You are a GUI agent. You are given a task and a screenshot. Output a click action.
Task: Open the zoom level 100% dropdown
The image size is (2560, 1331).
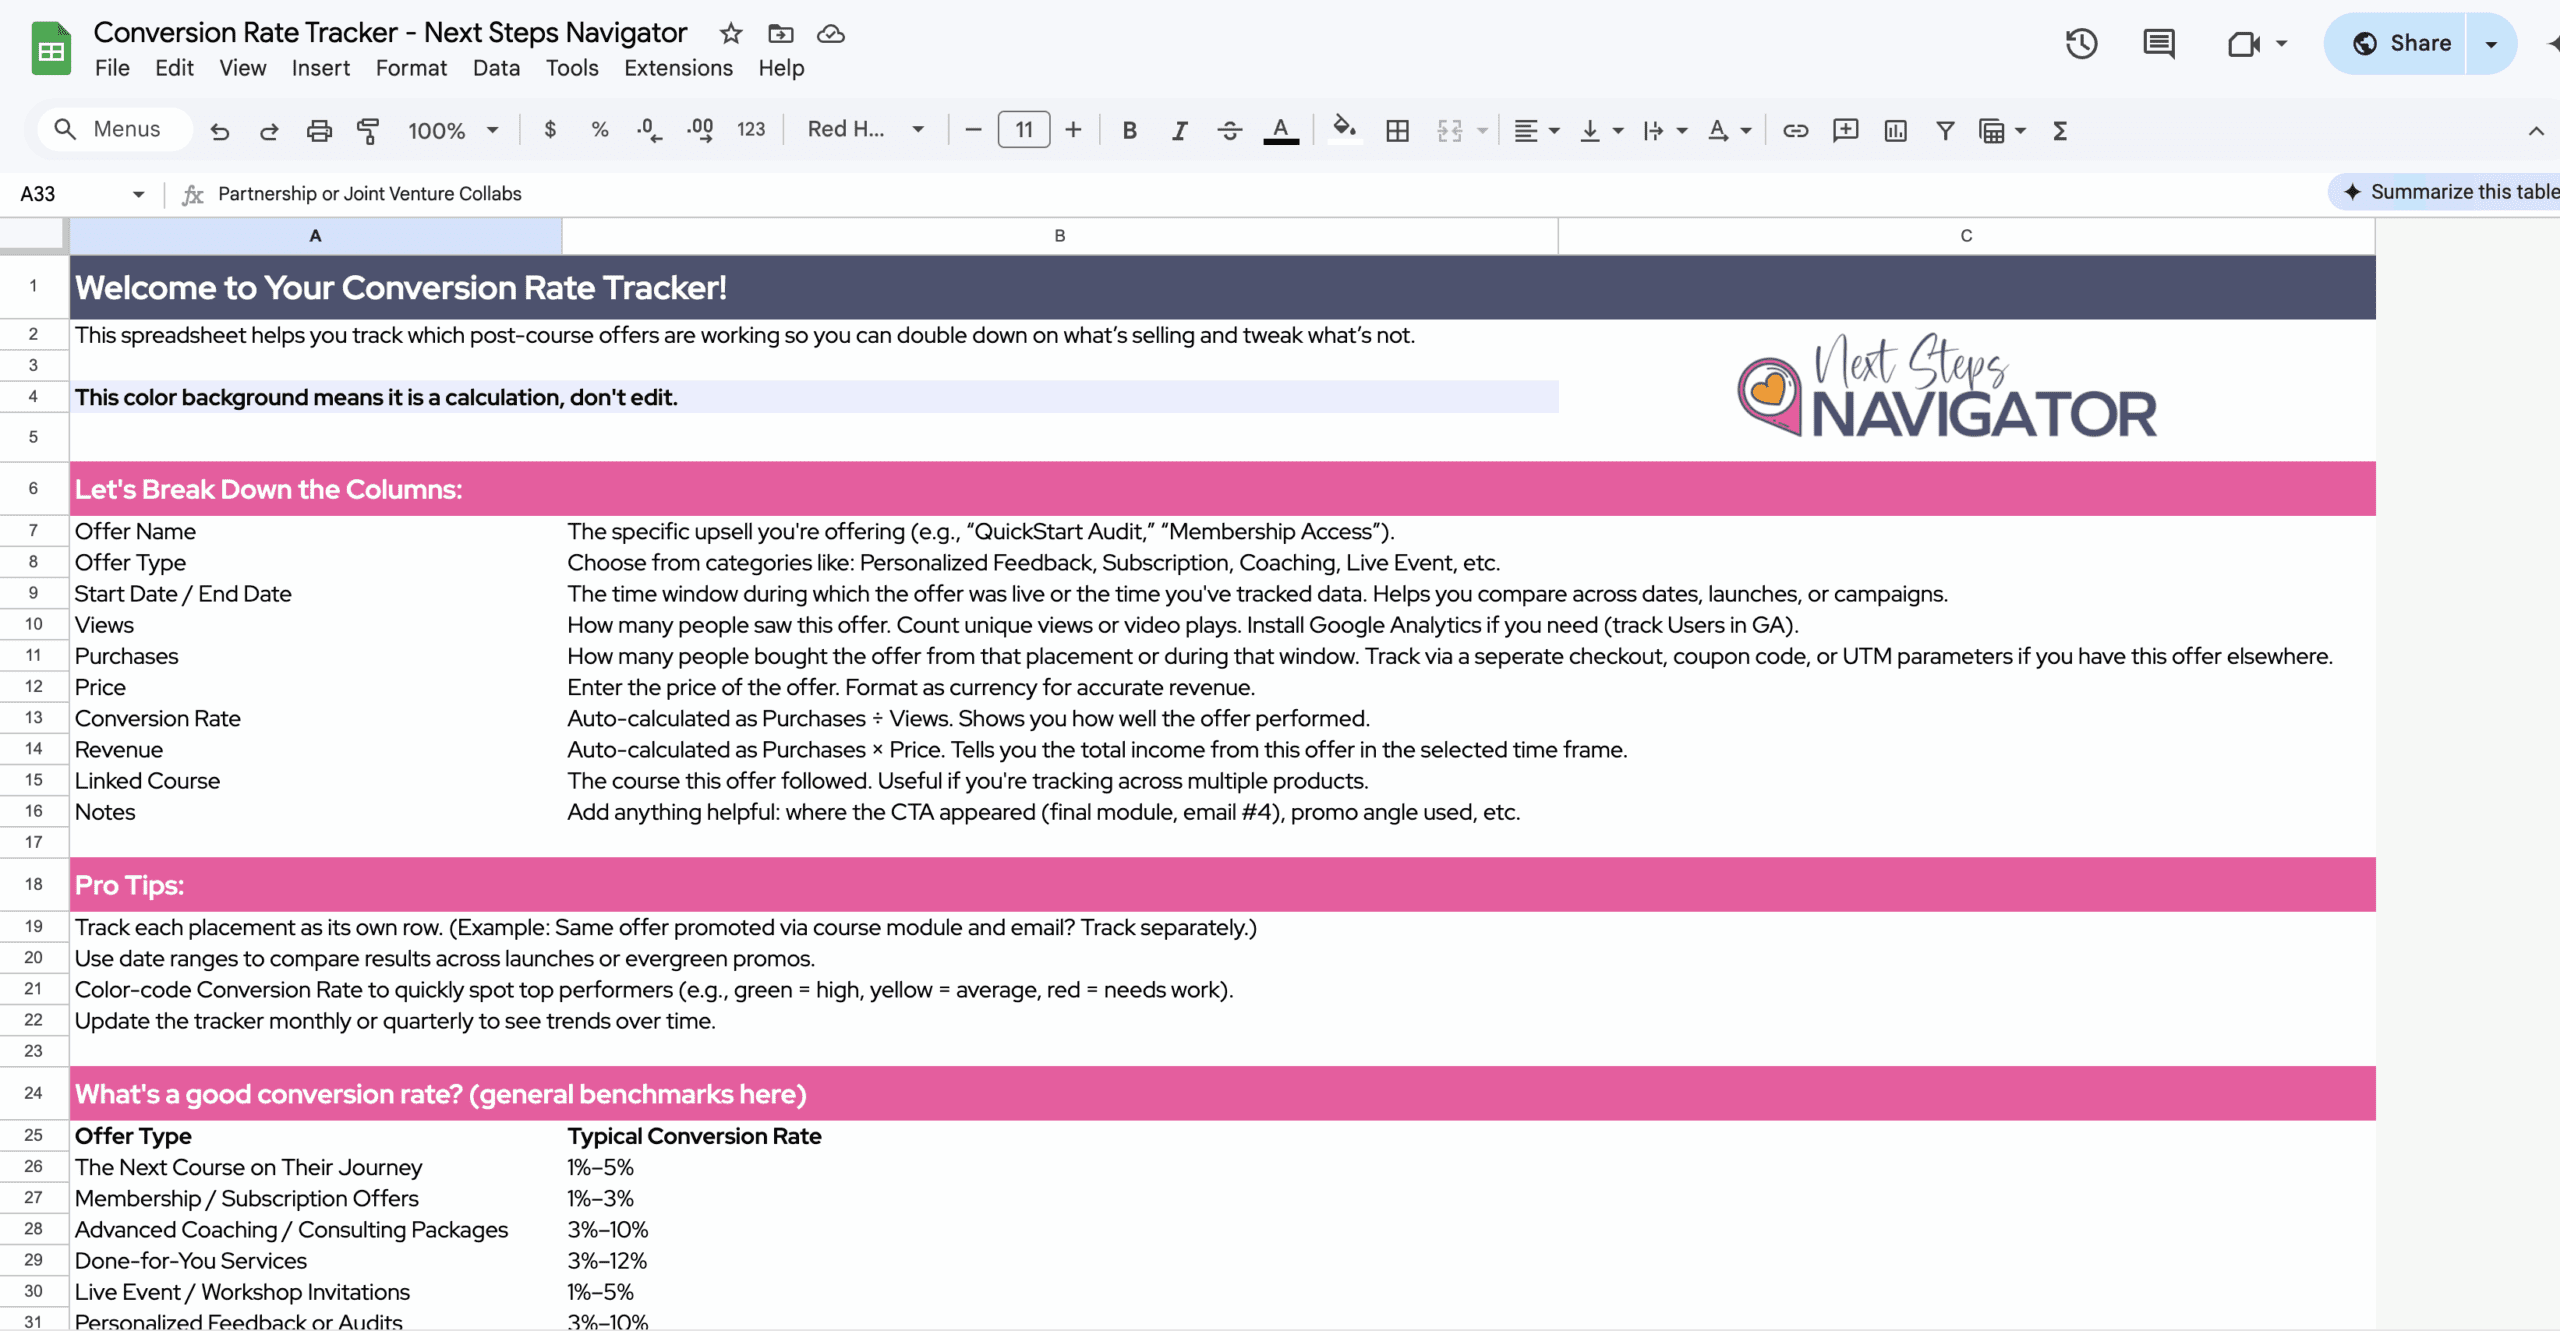[452, 131]
